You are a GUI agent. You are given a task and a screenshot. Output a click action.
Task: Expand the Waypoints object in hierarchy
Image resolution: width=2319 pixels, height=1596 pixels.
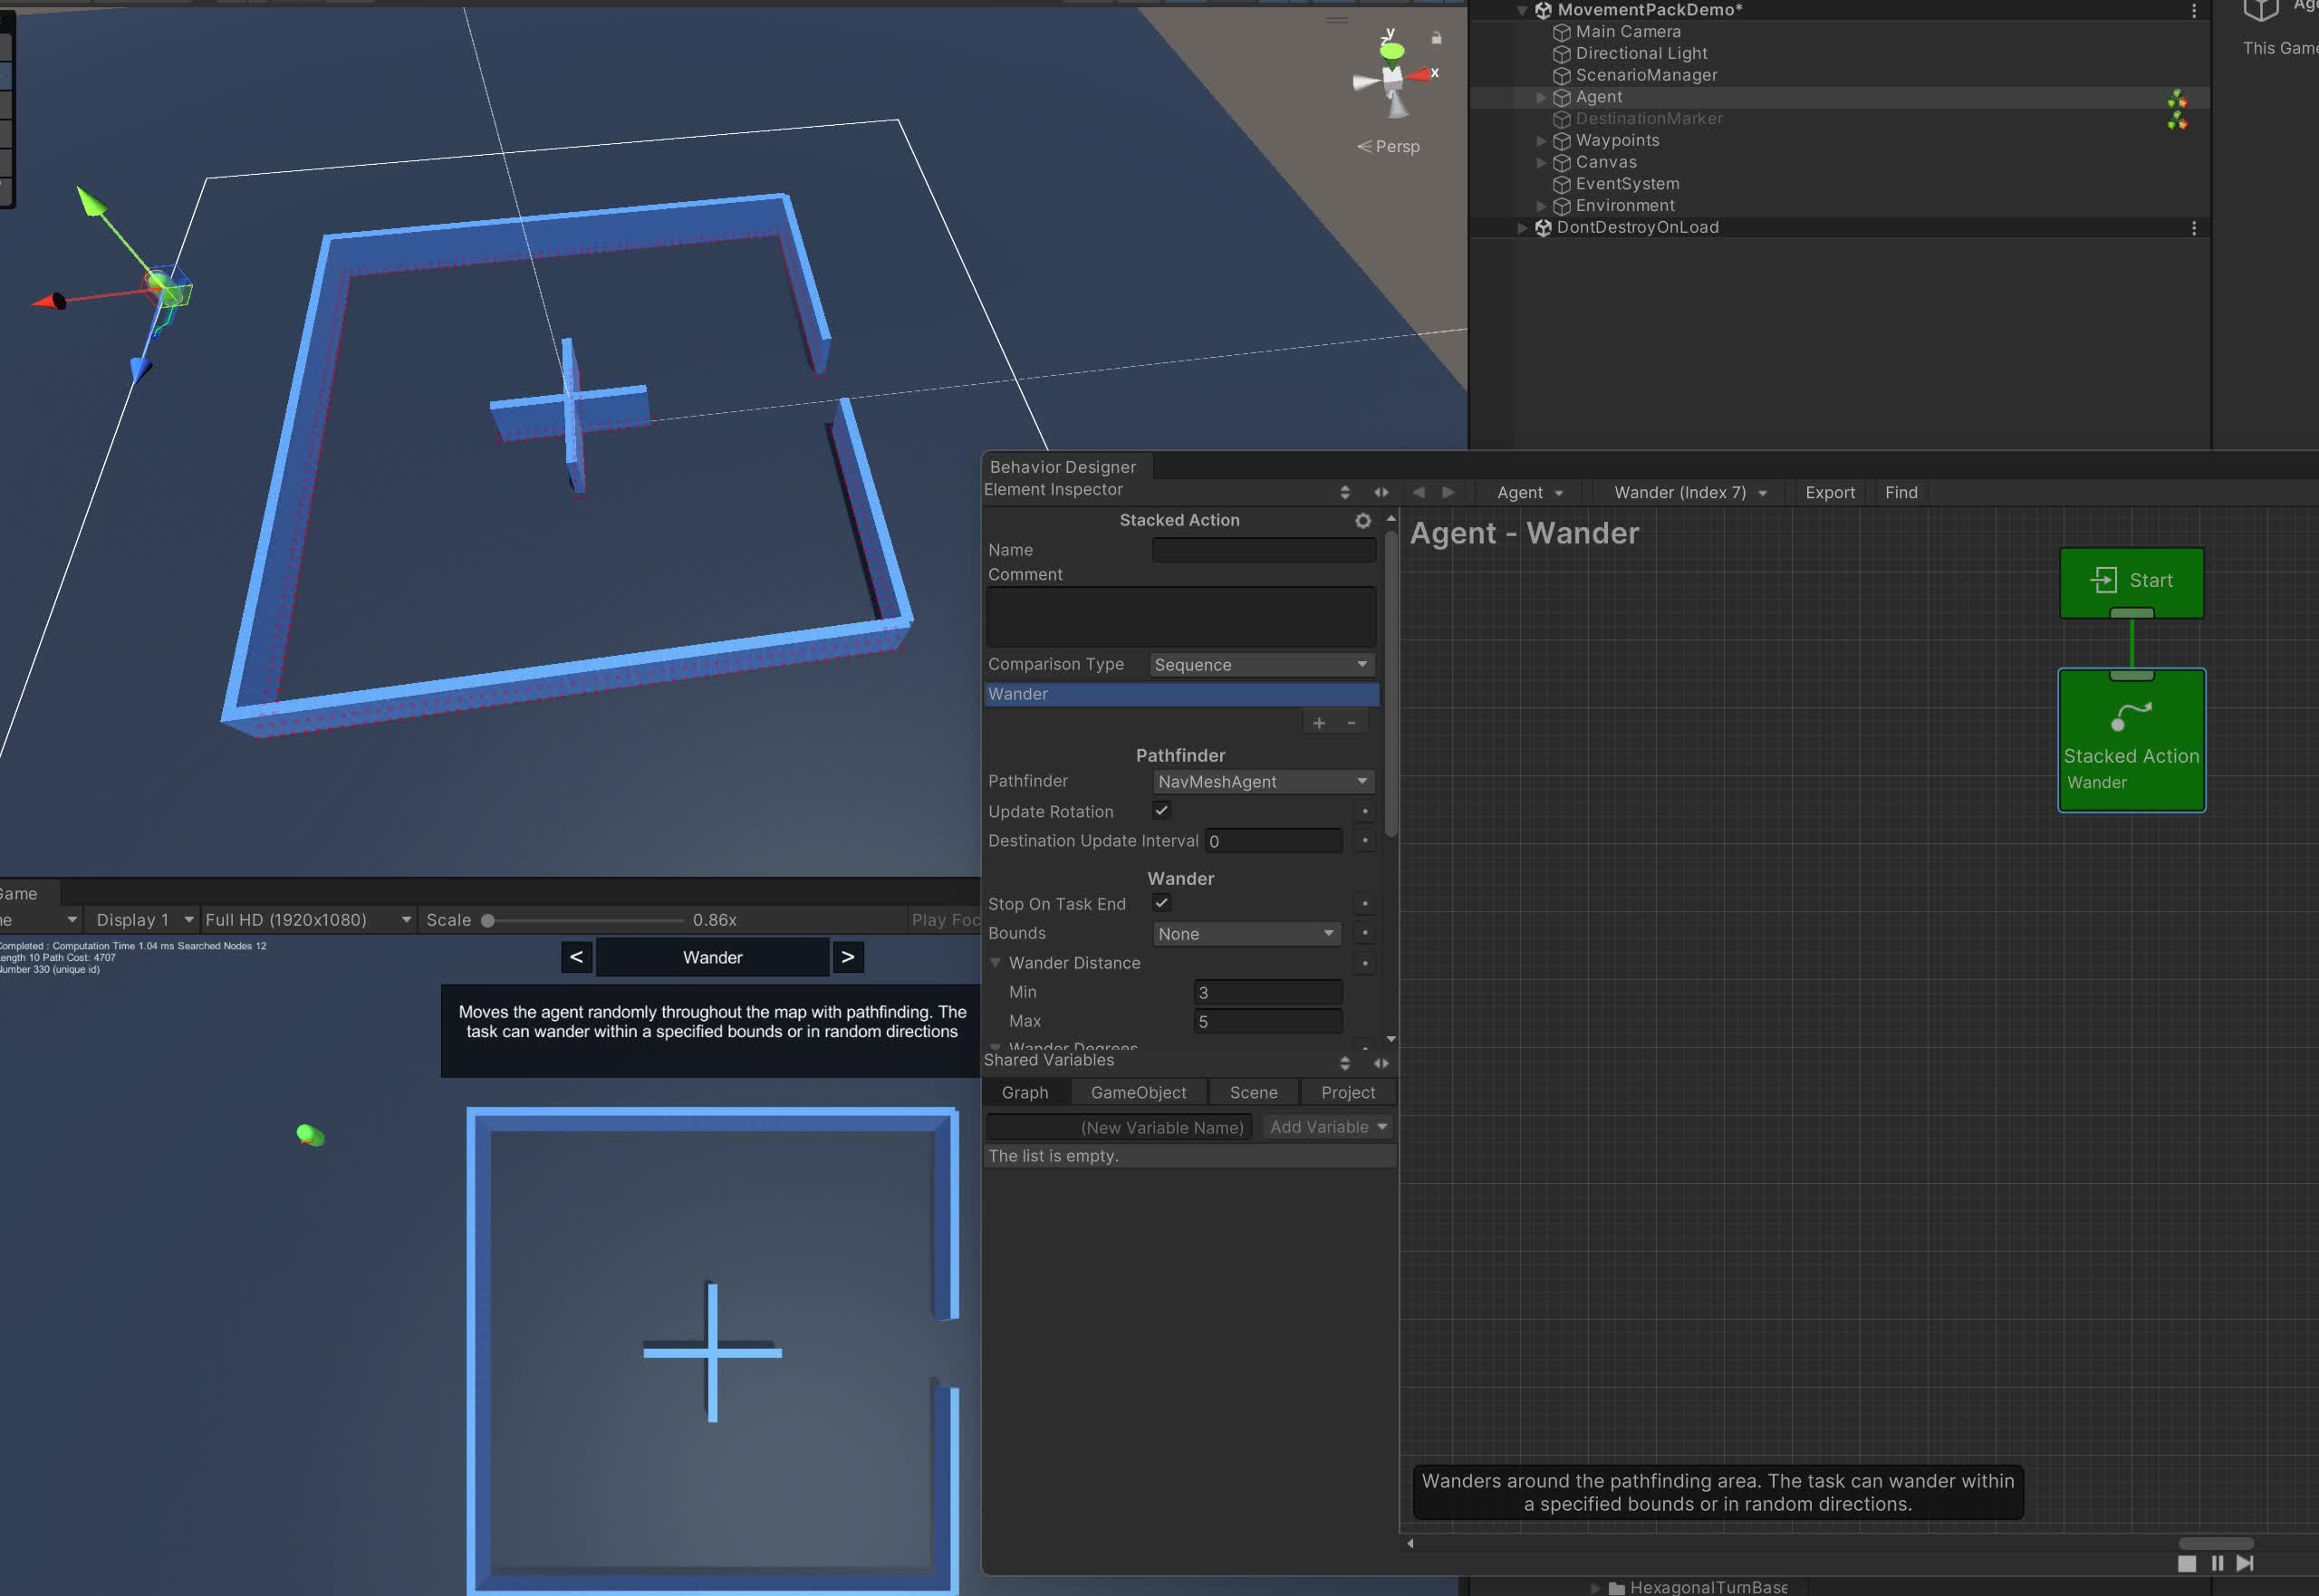[1541, 141]
